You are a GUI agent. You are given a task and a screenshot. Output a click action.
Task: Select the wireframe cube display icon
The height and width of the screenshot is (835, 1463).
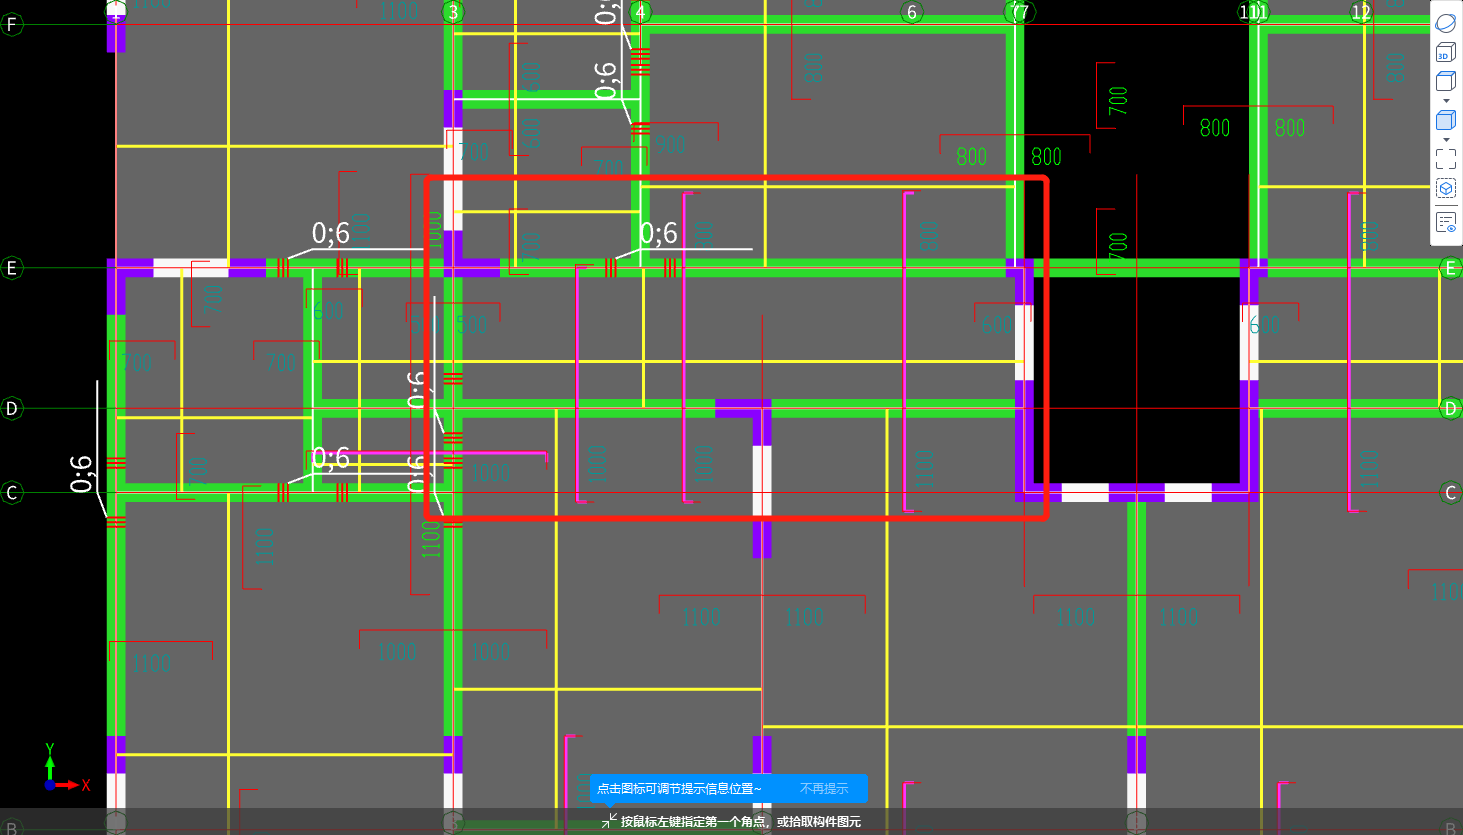[x=1446, y=81]
